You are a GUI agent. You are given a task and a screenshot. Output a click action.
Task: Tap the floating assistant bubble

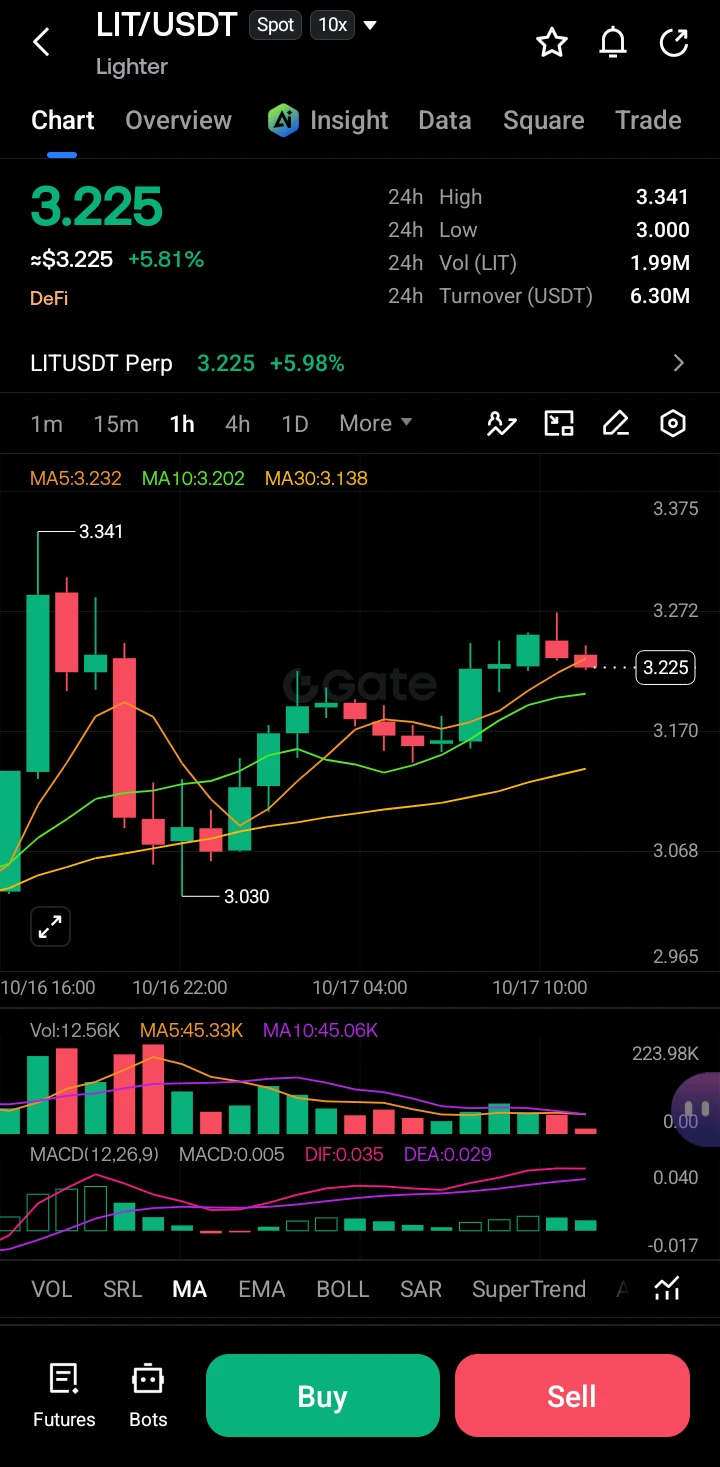click(696, 1109)
